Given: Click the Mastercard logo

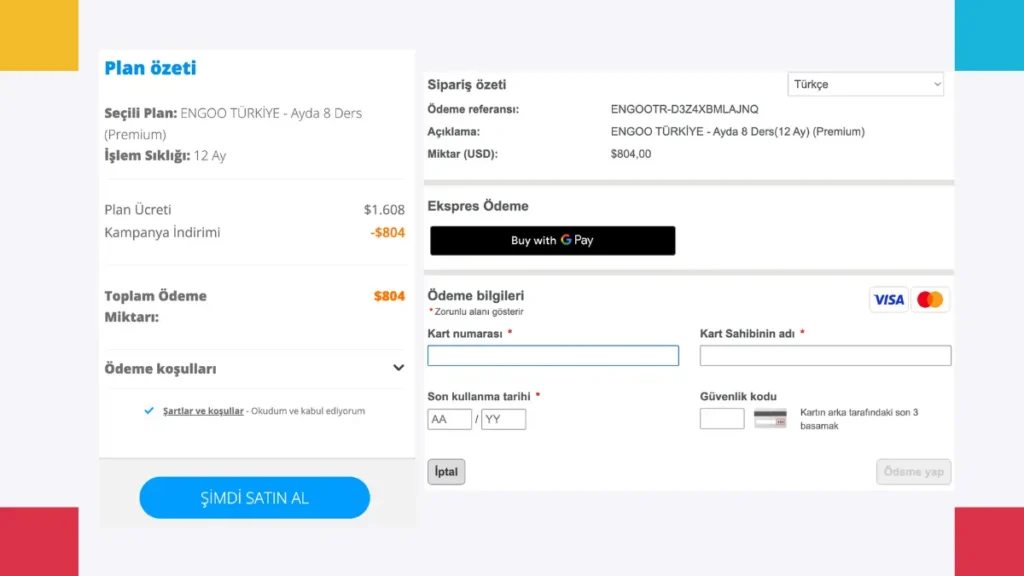Looking at the screenshot, I should [930, 300].
